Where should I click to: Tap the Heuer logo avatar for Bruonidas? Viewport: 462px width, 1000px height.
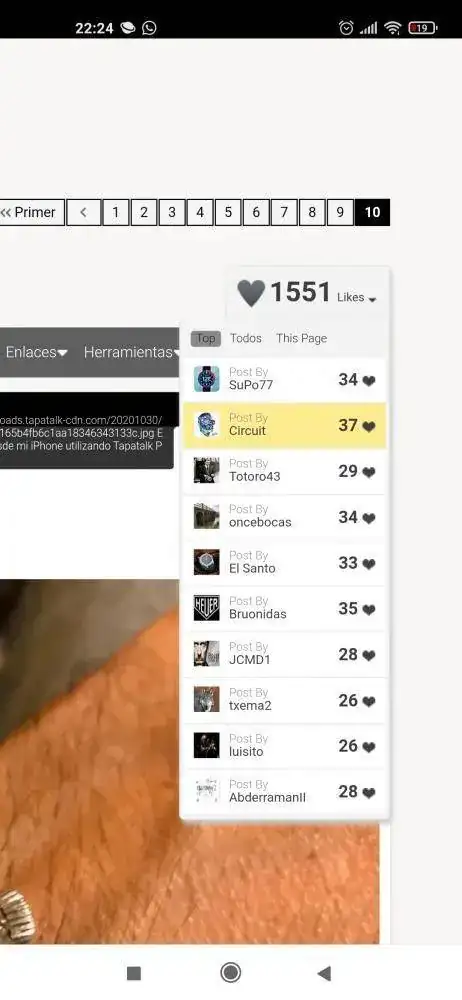(206, 608)
